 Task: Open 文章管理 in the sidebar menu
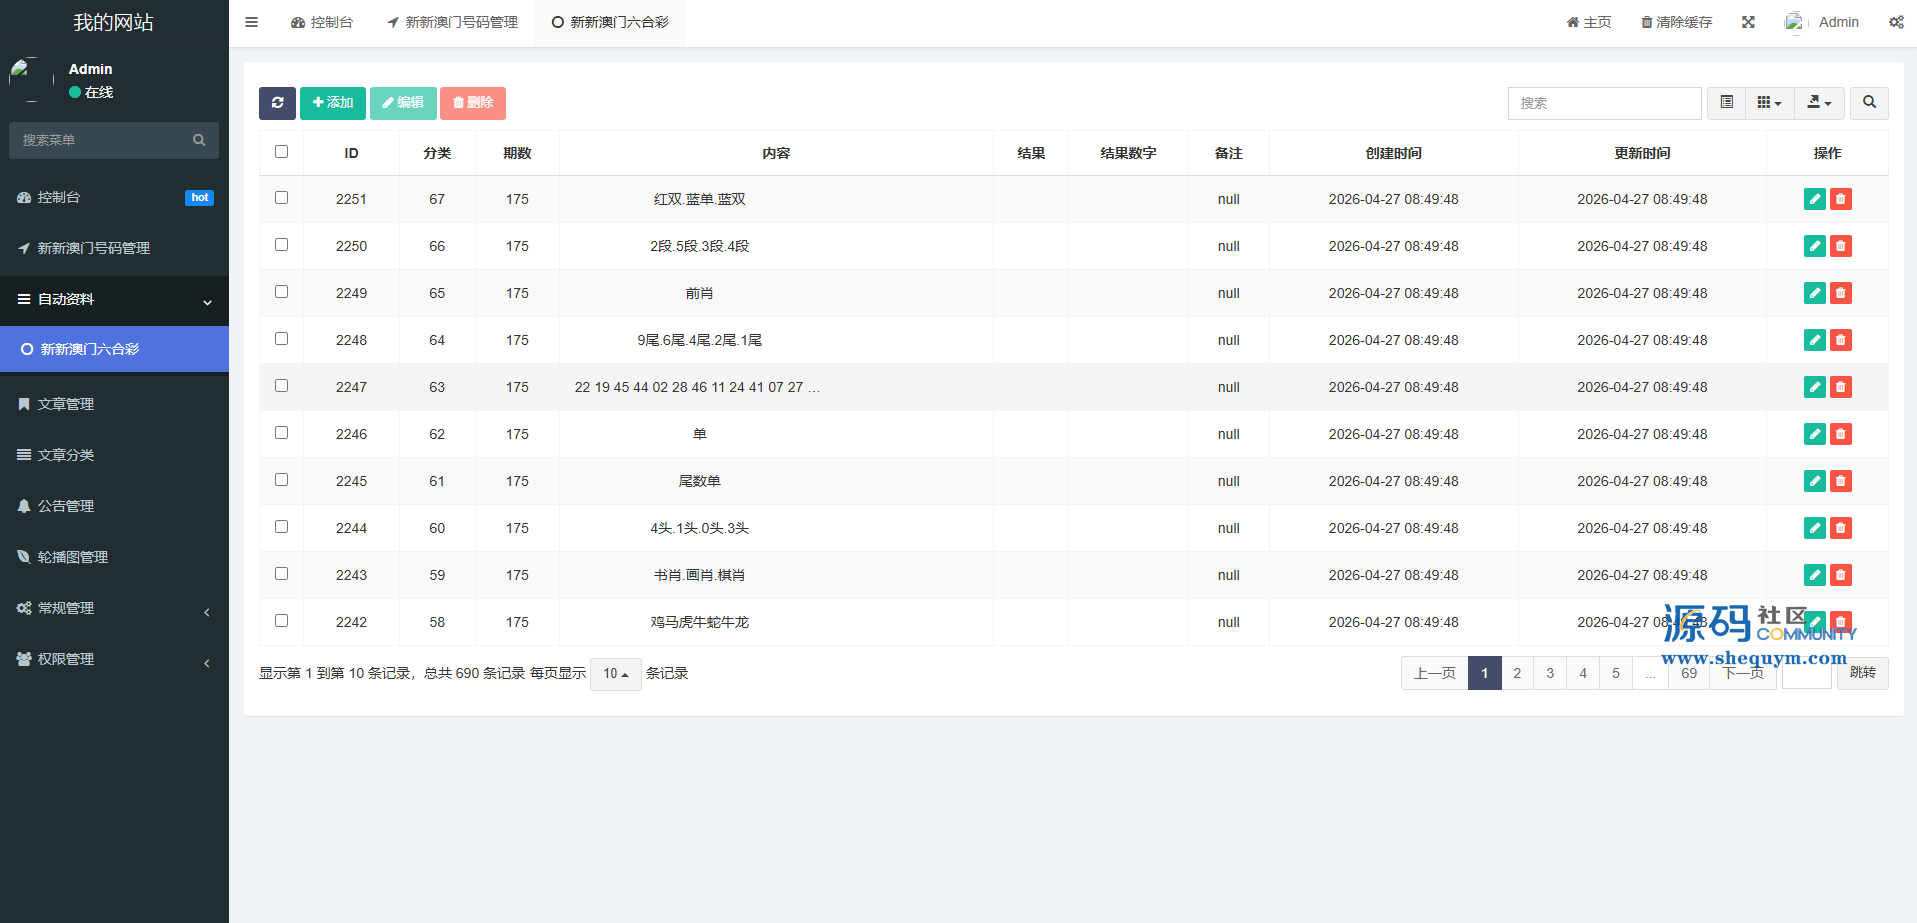(x=66, y=404)
